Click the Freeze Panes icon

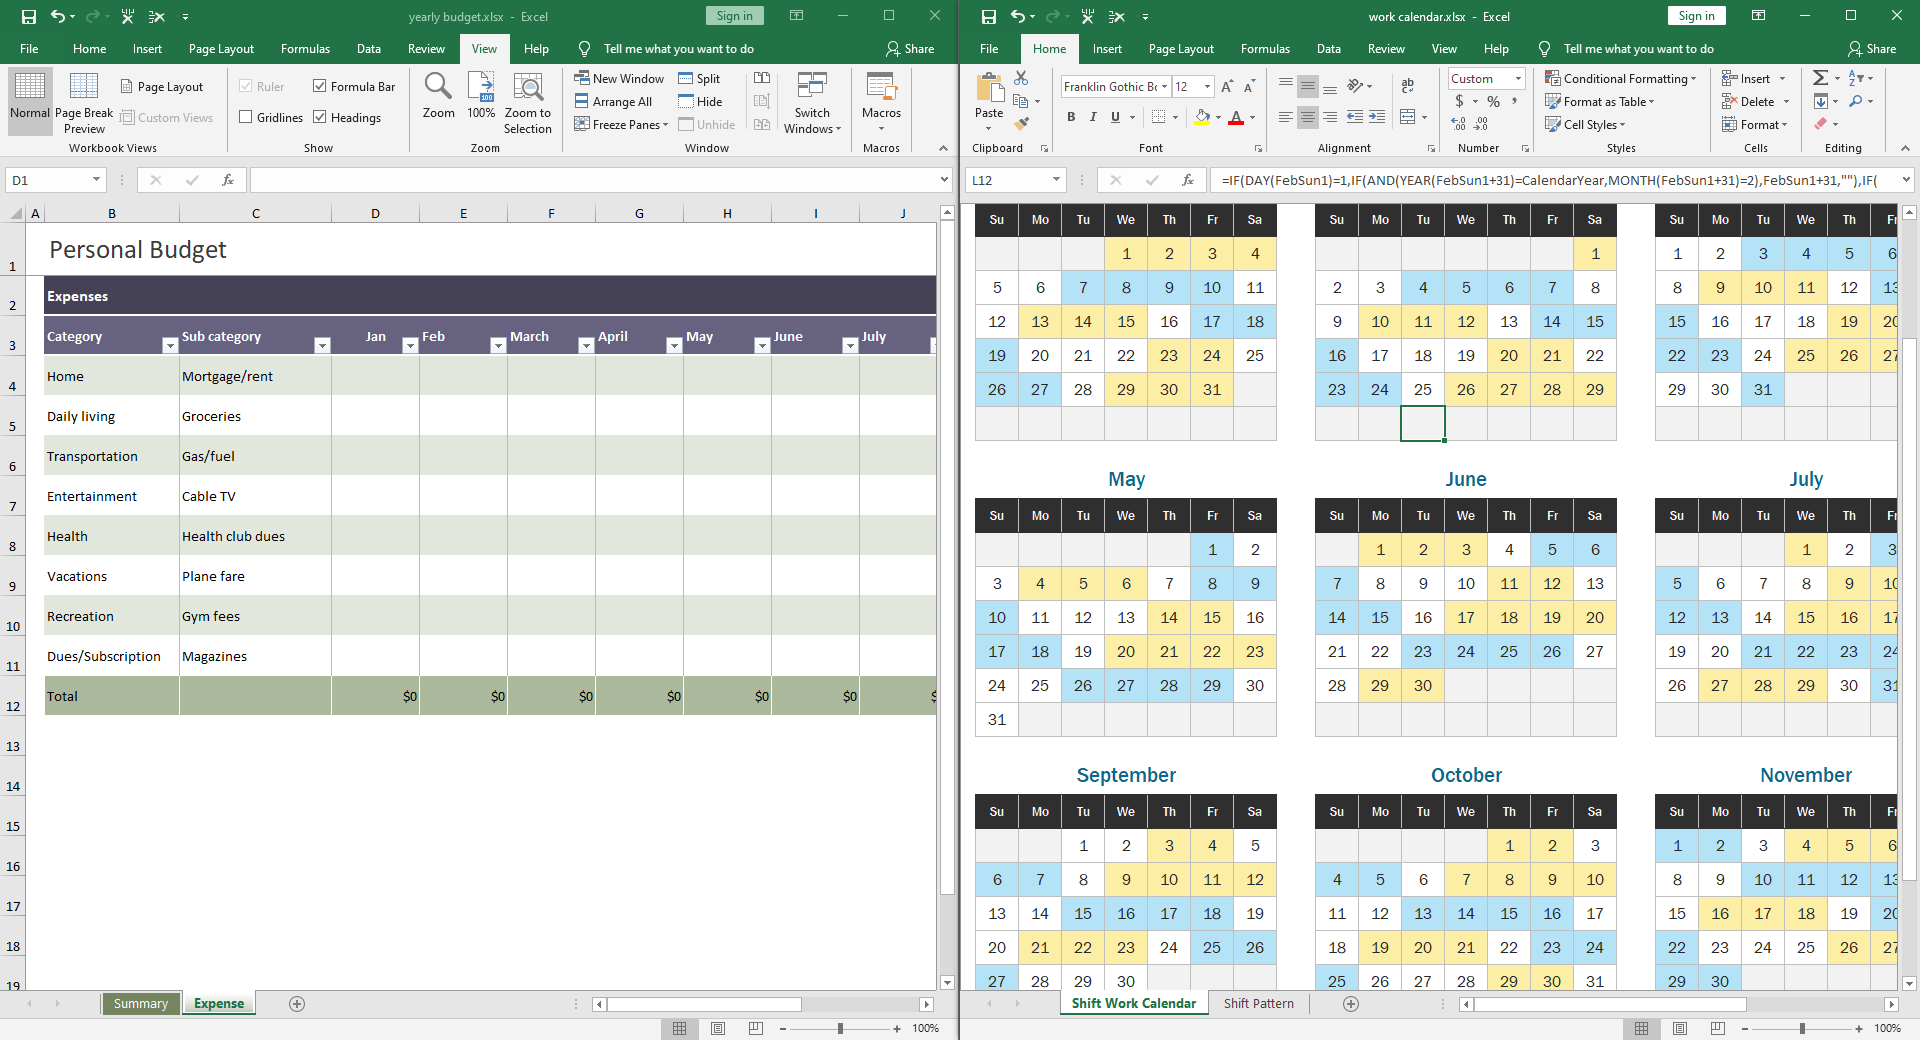click(582, 125)
